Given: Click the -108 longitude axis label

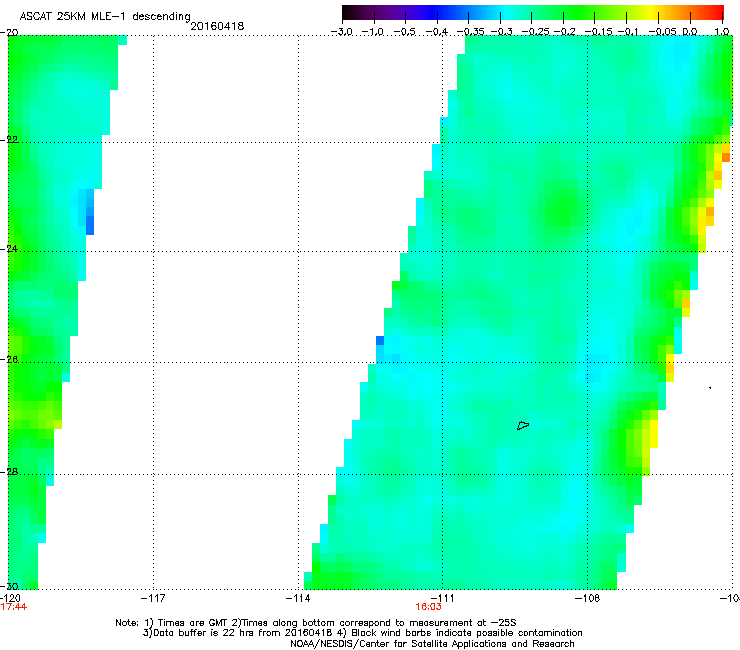Looking at the screenshot, I should pos(587,598).
